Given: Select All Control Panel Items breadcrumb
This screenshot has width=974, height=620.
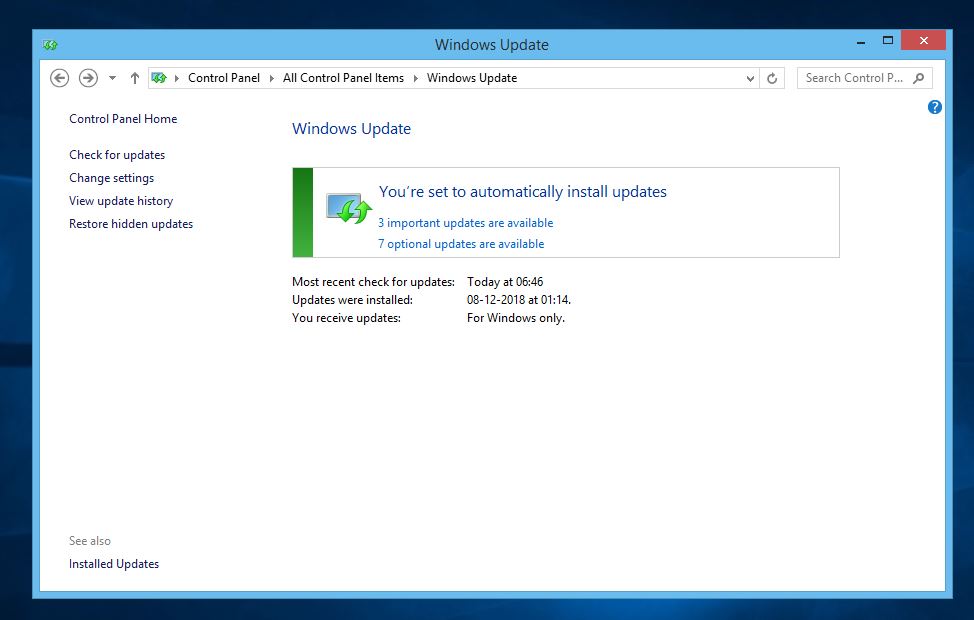Looking at the screenshot, I should click(x=343, y=78).
